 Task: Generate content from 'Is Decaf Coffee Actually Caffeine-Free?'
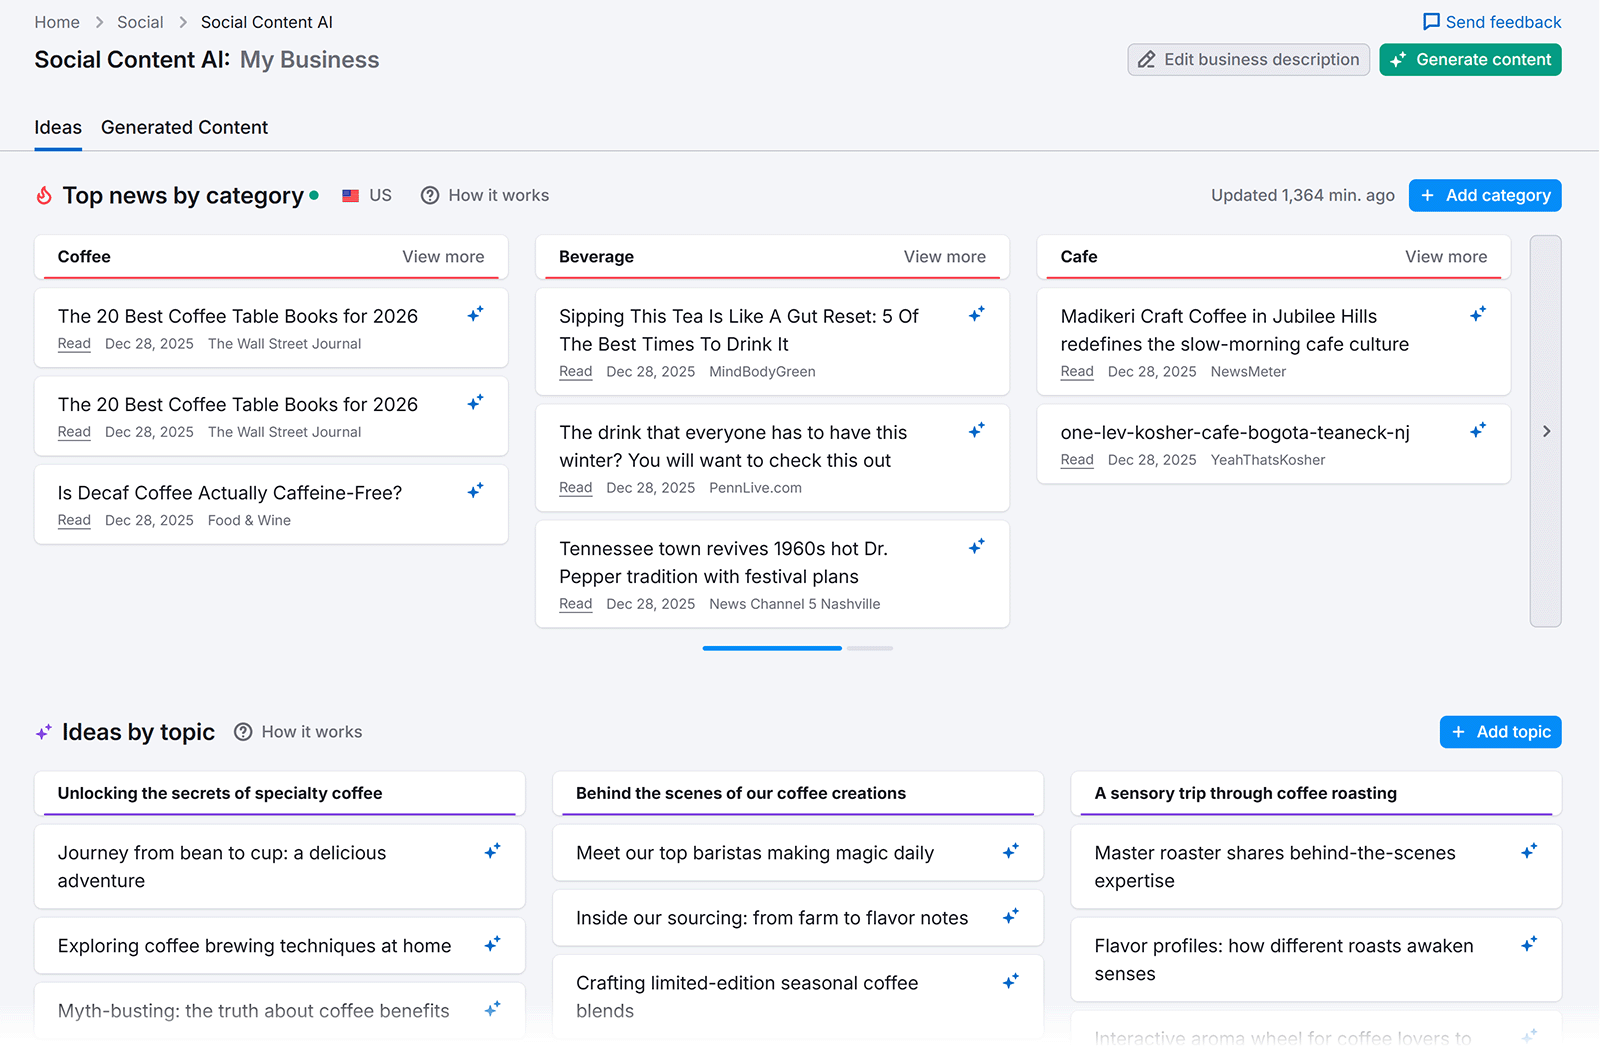(x=476, y=490)
